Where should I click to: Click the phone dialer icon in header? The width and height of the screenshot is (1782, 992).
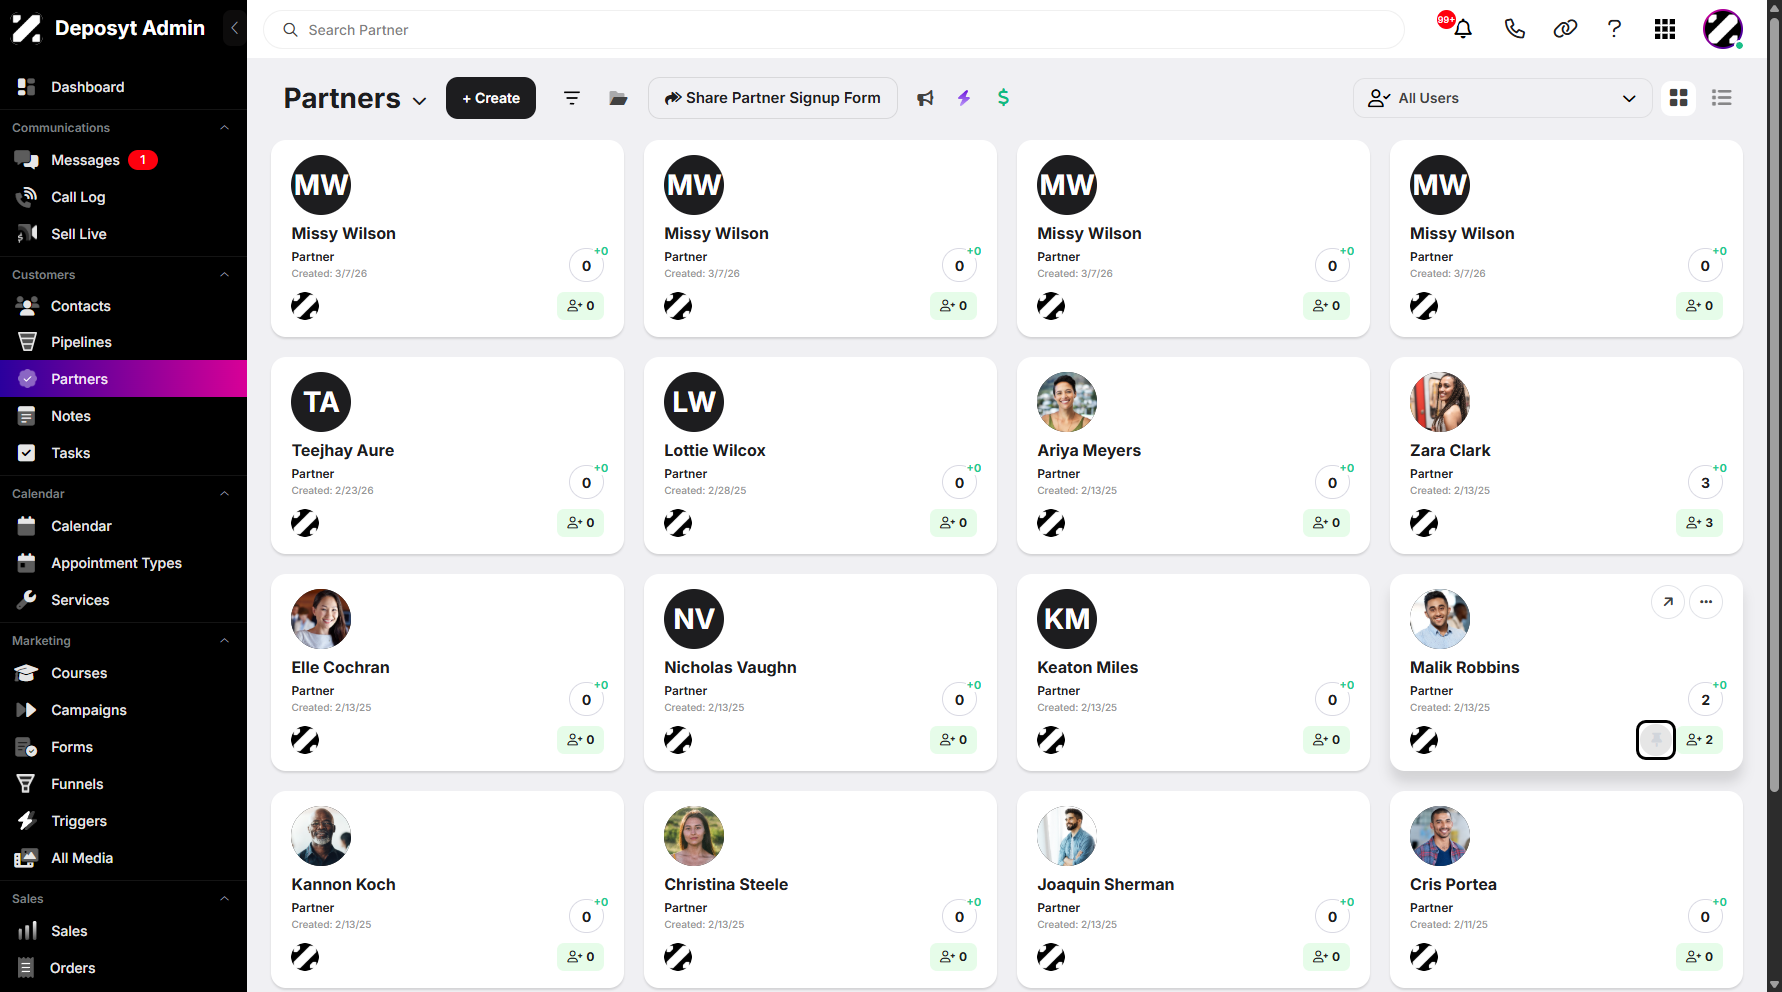1515,29
